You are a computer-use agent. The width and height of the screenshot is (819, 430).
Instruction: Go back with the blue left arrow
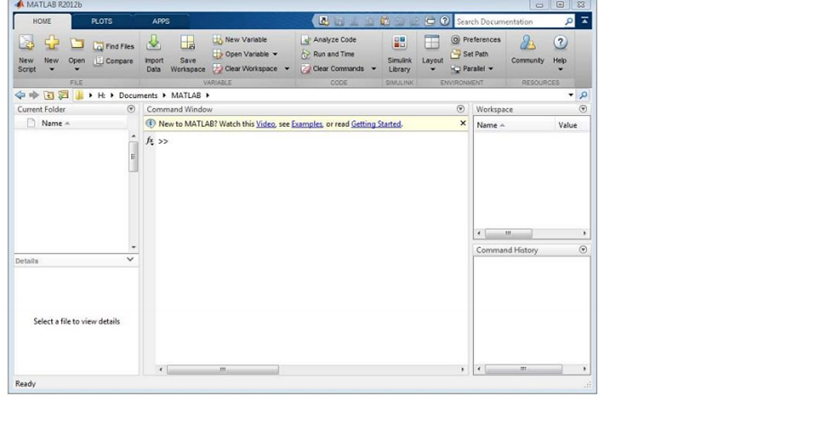click(20, 95)
